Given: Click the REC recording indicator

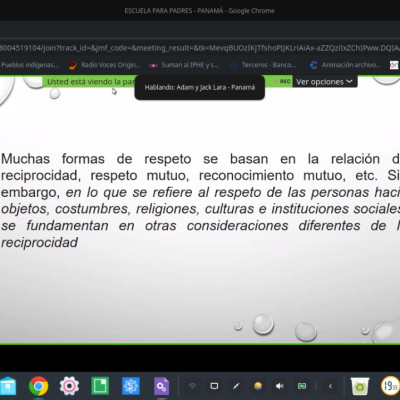Looking at the screenshot, I should (283, 81).
